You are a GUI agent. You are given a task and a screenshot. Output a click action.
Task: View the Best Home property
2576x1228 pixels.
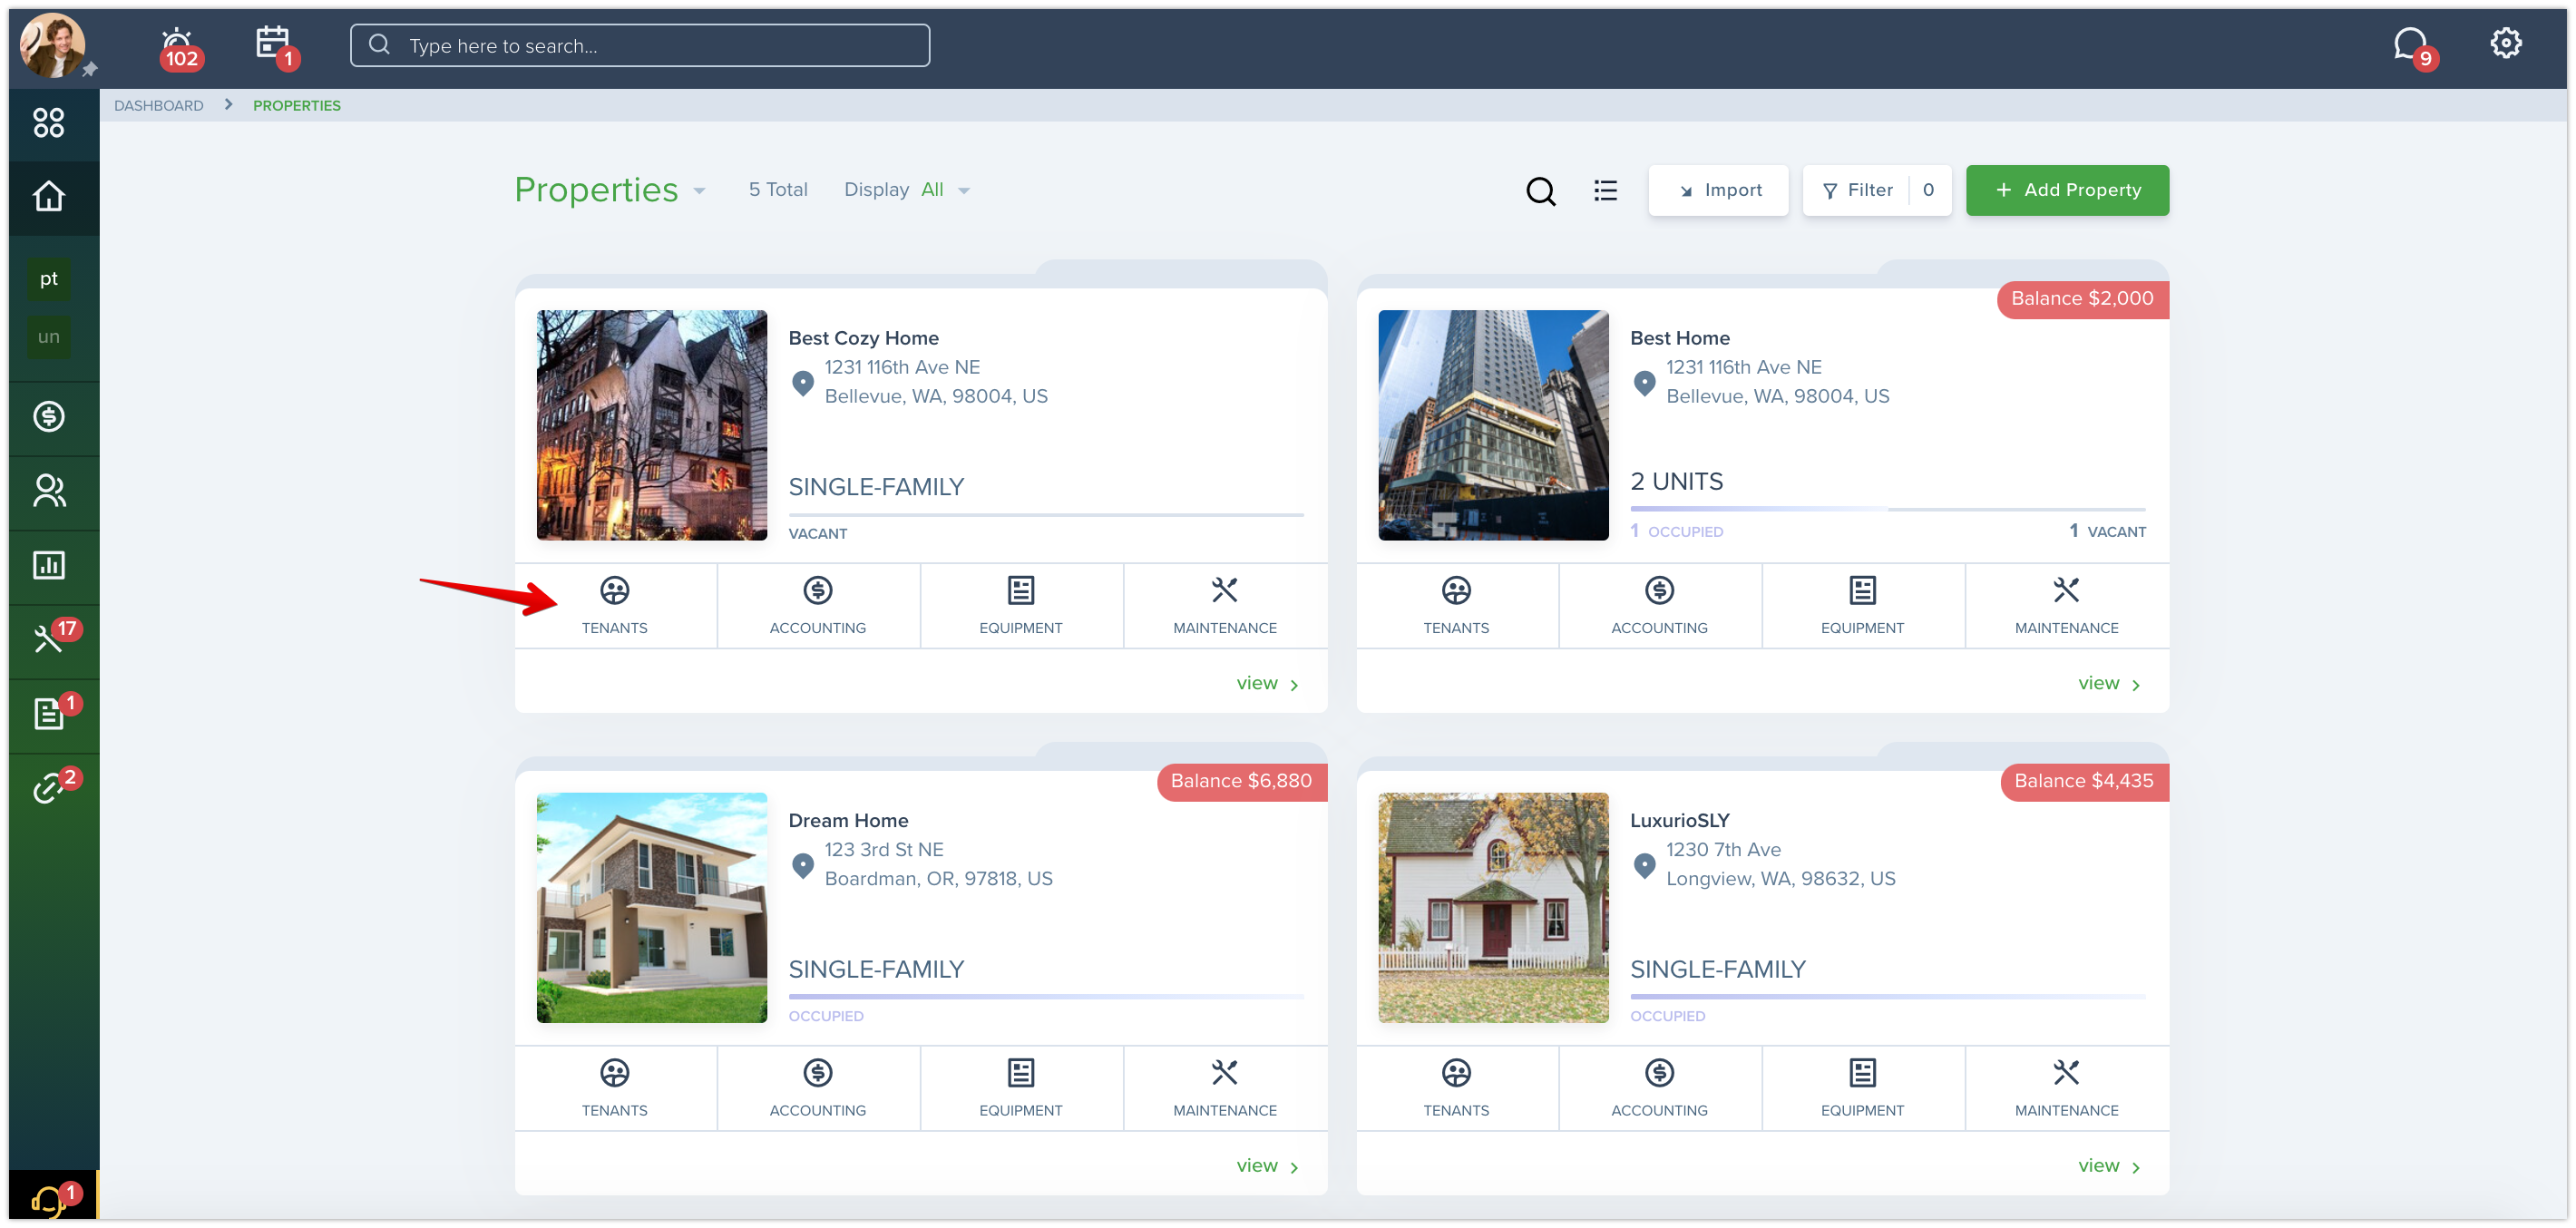[2108, 684]
